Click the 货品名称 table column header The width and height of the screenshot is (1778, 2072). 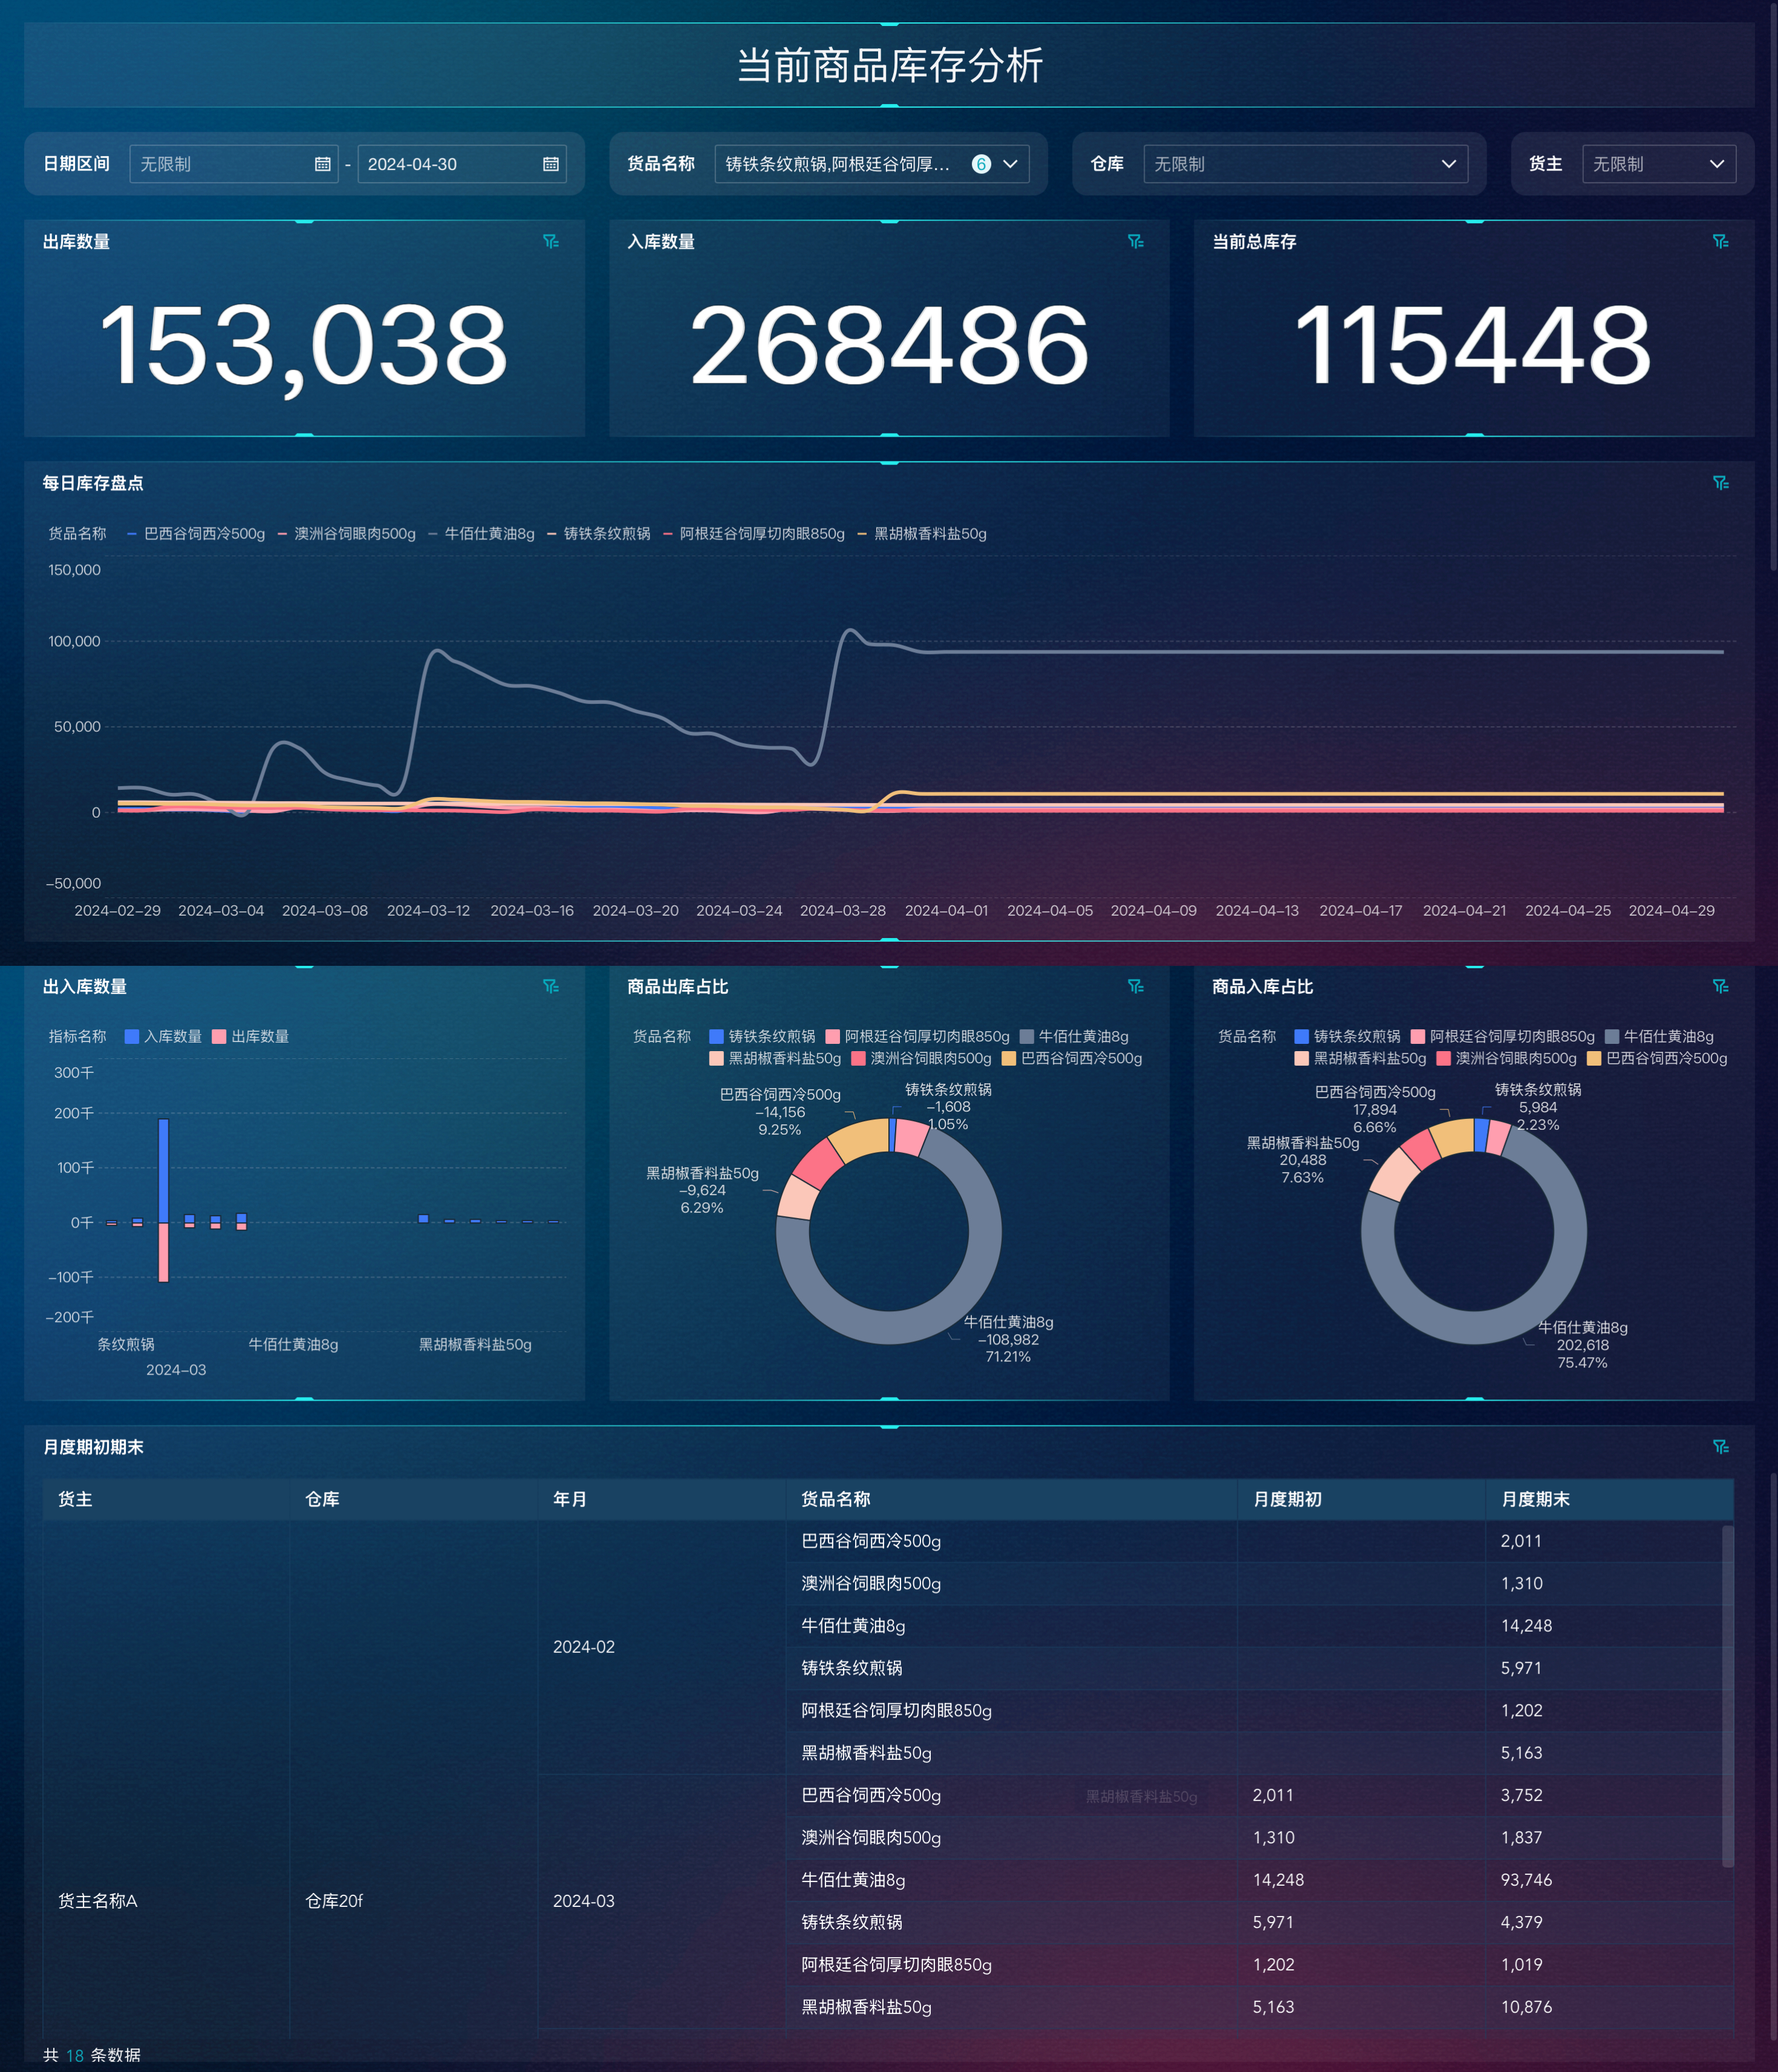click(835, 1499)
